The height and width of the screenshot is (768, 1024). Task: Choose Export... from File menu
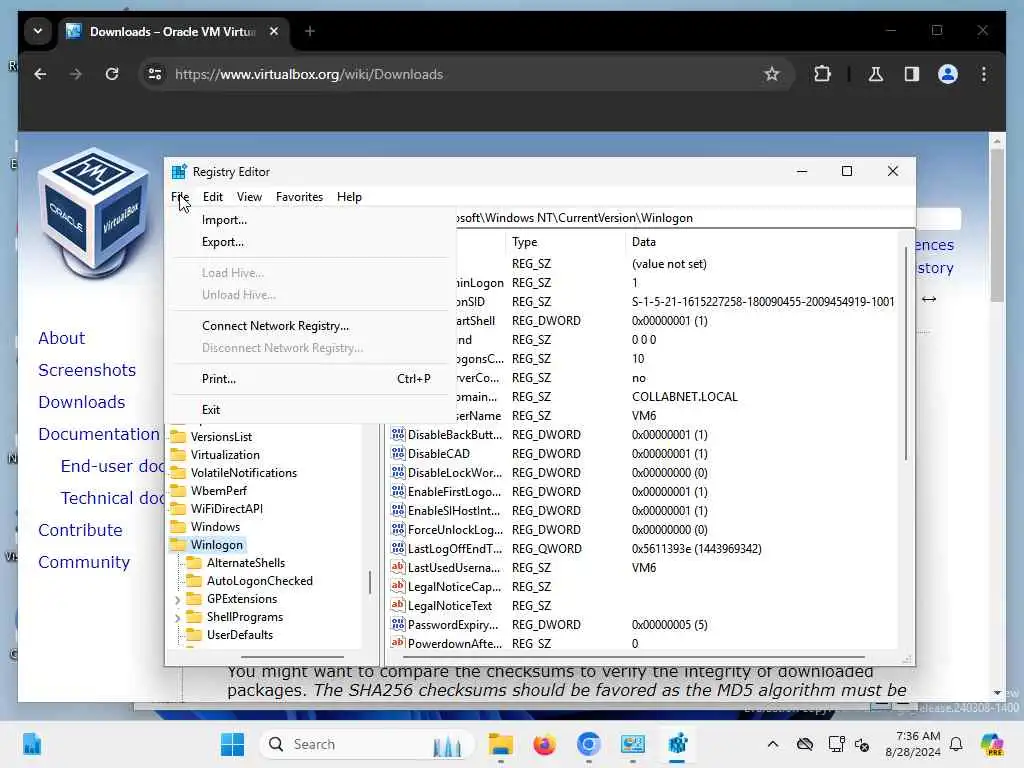coord(311,242)
